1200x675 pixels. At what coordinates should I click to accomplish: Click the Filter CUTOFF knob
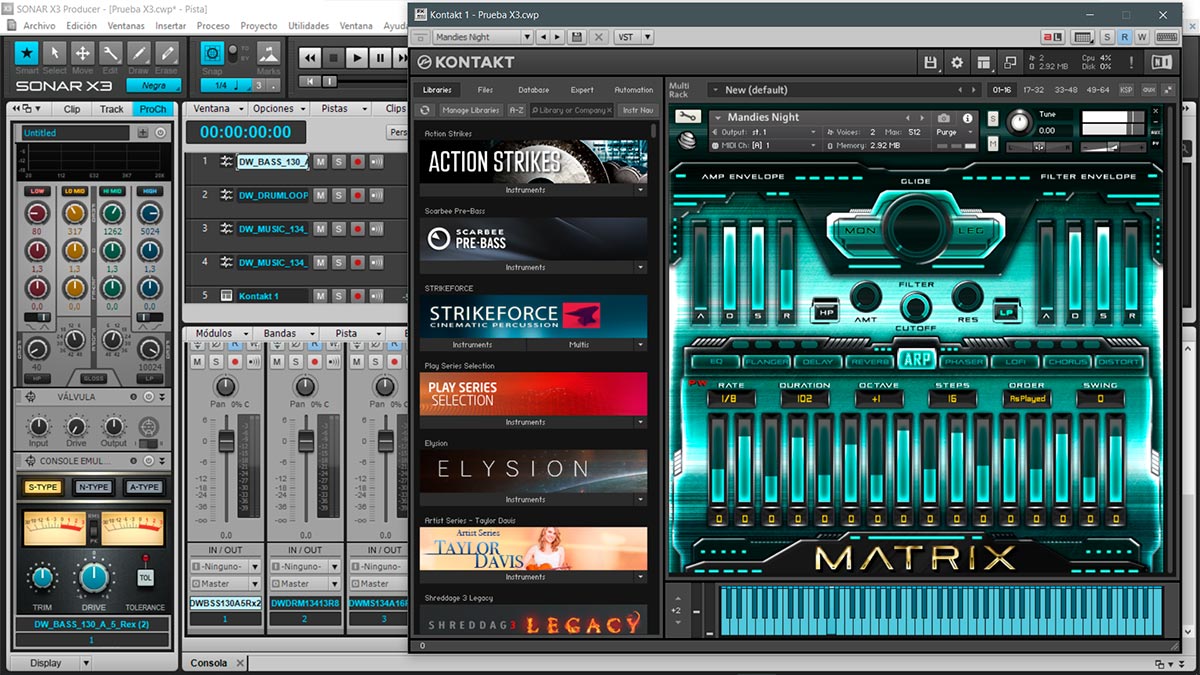tap(916, 309)
